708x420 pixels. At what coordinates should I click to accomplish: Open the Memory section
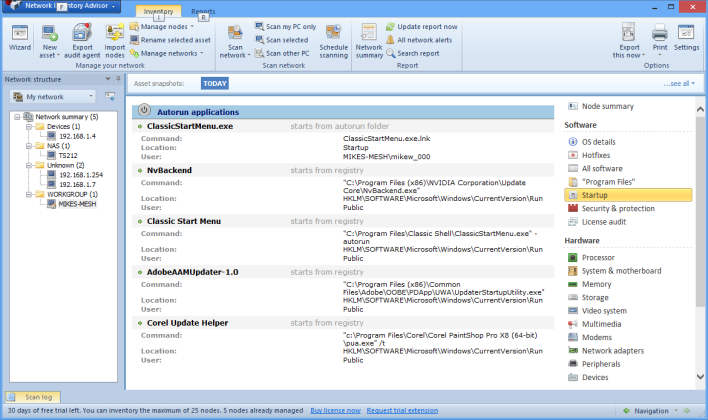pyautogui.click(x=596, y=284)
